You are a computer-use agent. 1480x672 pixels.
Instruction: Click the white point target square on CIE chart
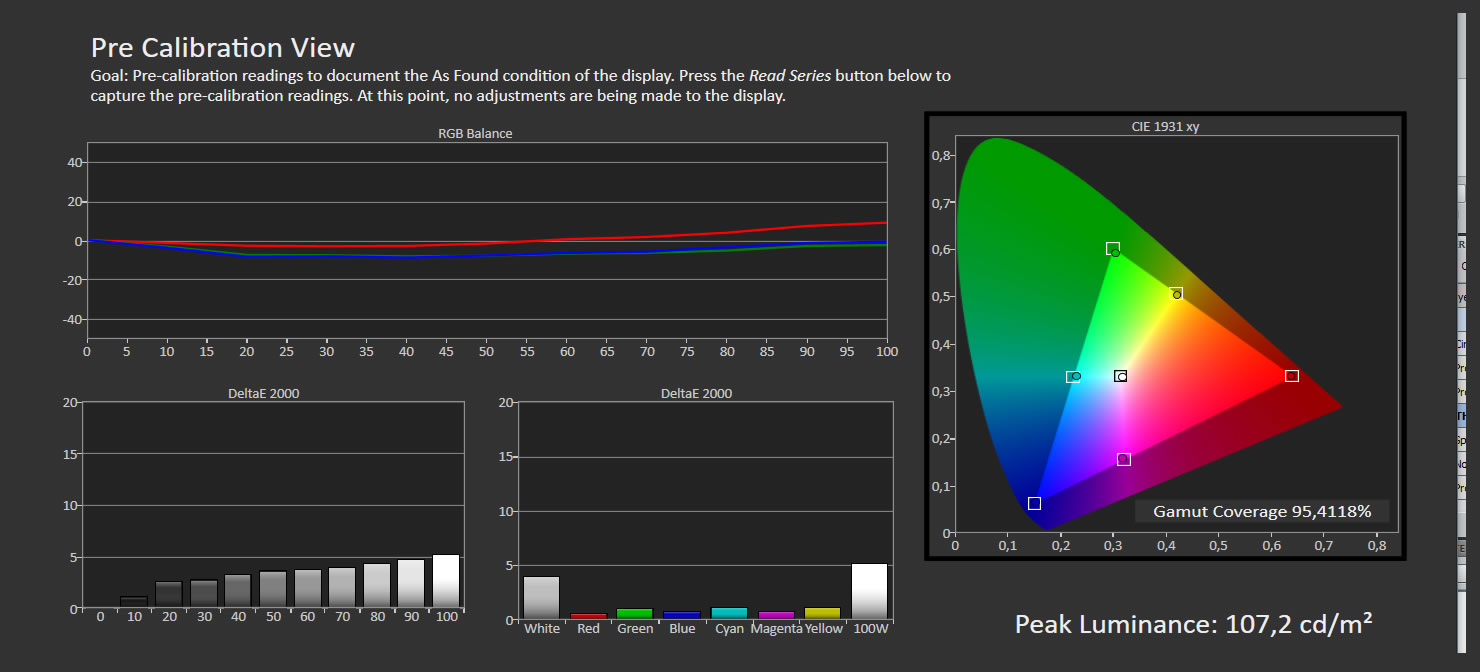pyautogui.click(x=1120, y=376)
